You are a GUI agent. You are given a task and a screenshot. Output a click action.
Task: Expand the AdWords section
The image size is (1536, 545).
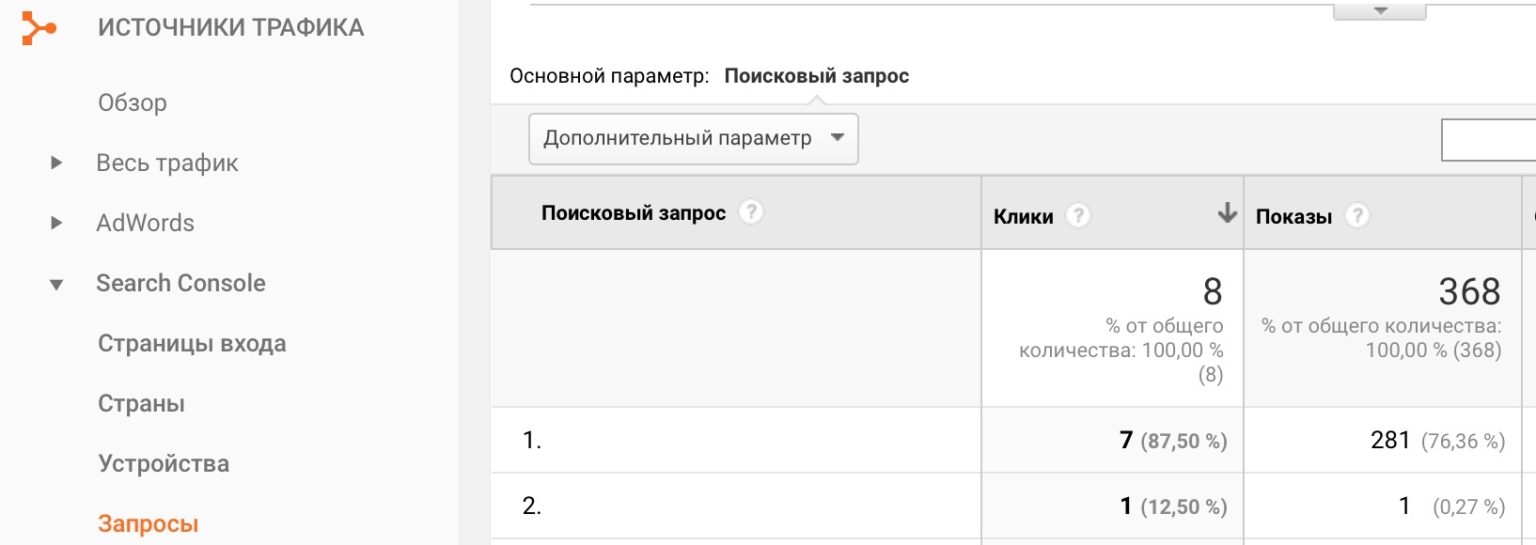[x=57, y=223]
